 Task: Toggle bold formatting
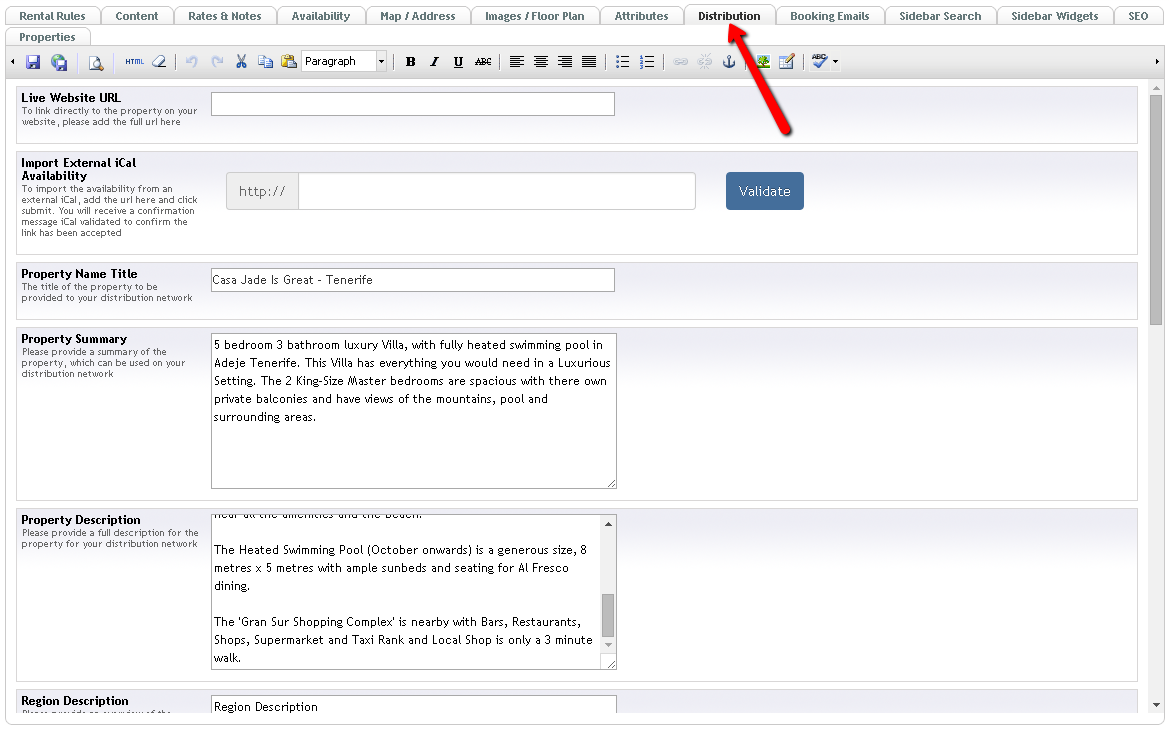coord(410,62)
